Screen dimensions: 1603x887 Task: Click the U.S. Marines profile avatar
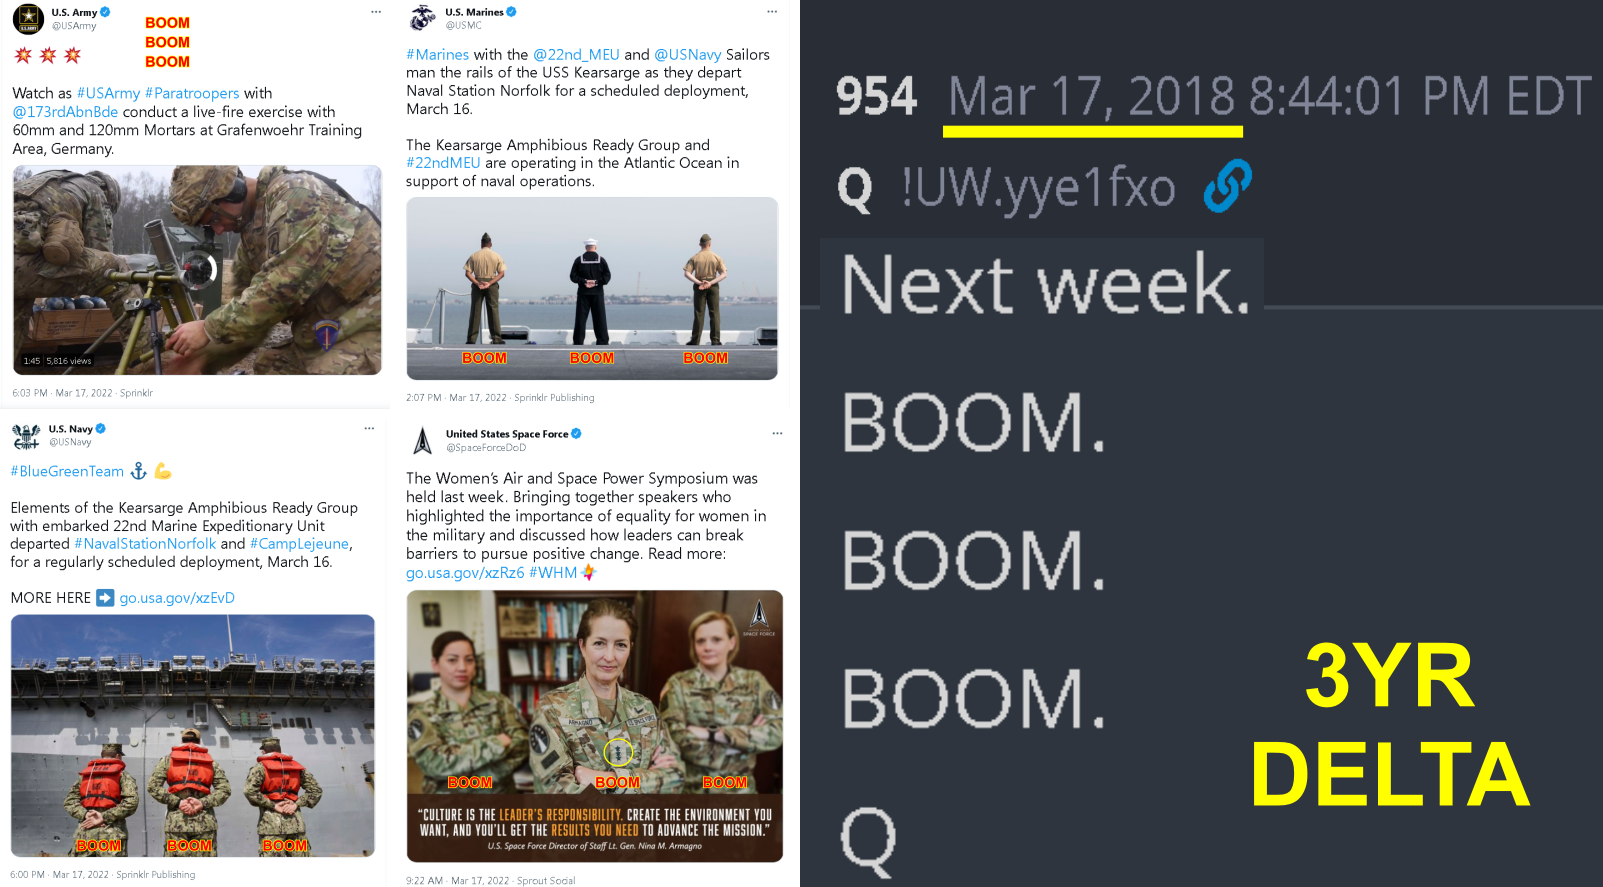click(423, 18)
